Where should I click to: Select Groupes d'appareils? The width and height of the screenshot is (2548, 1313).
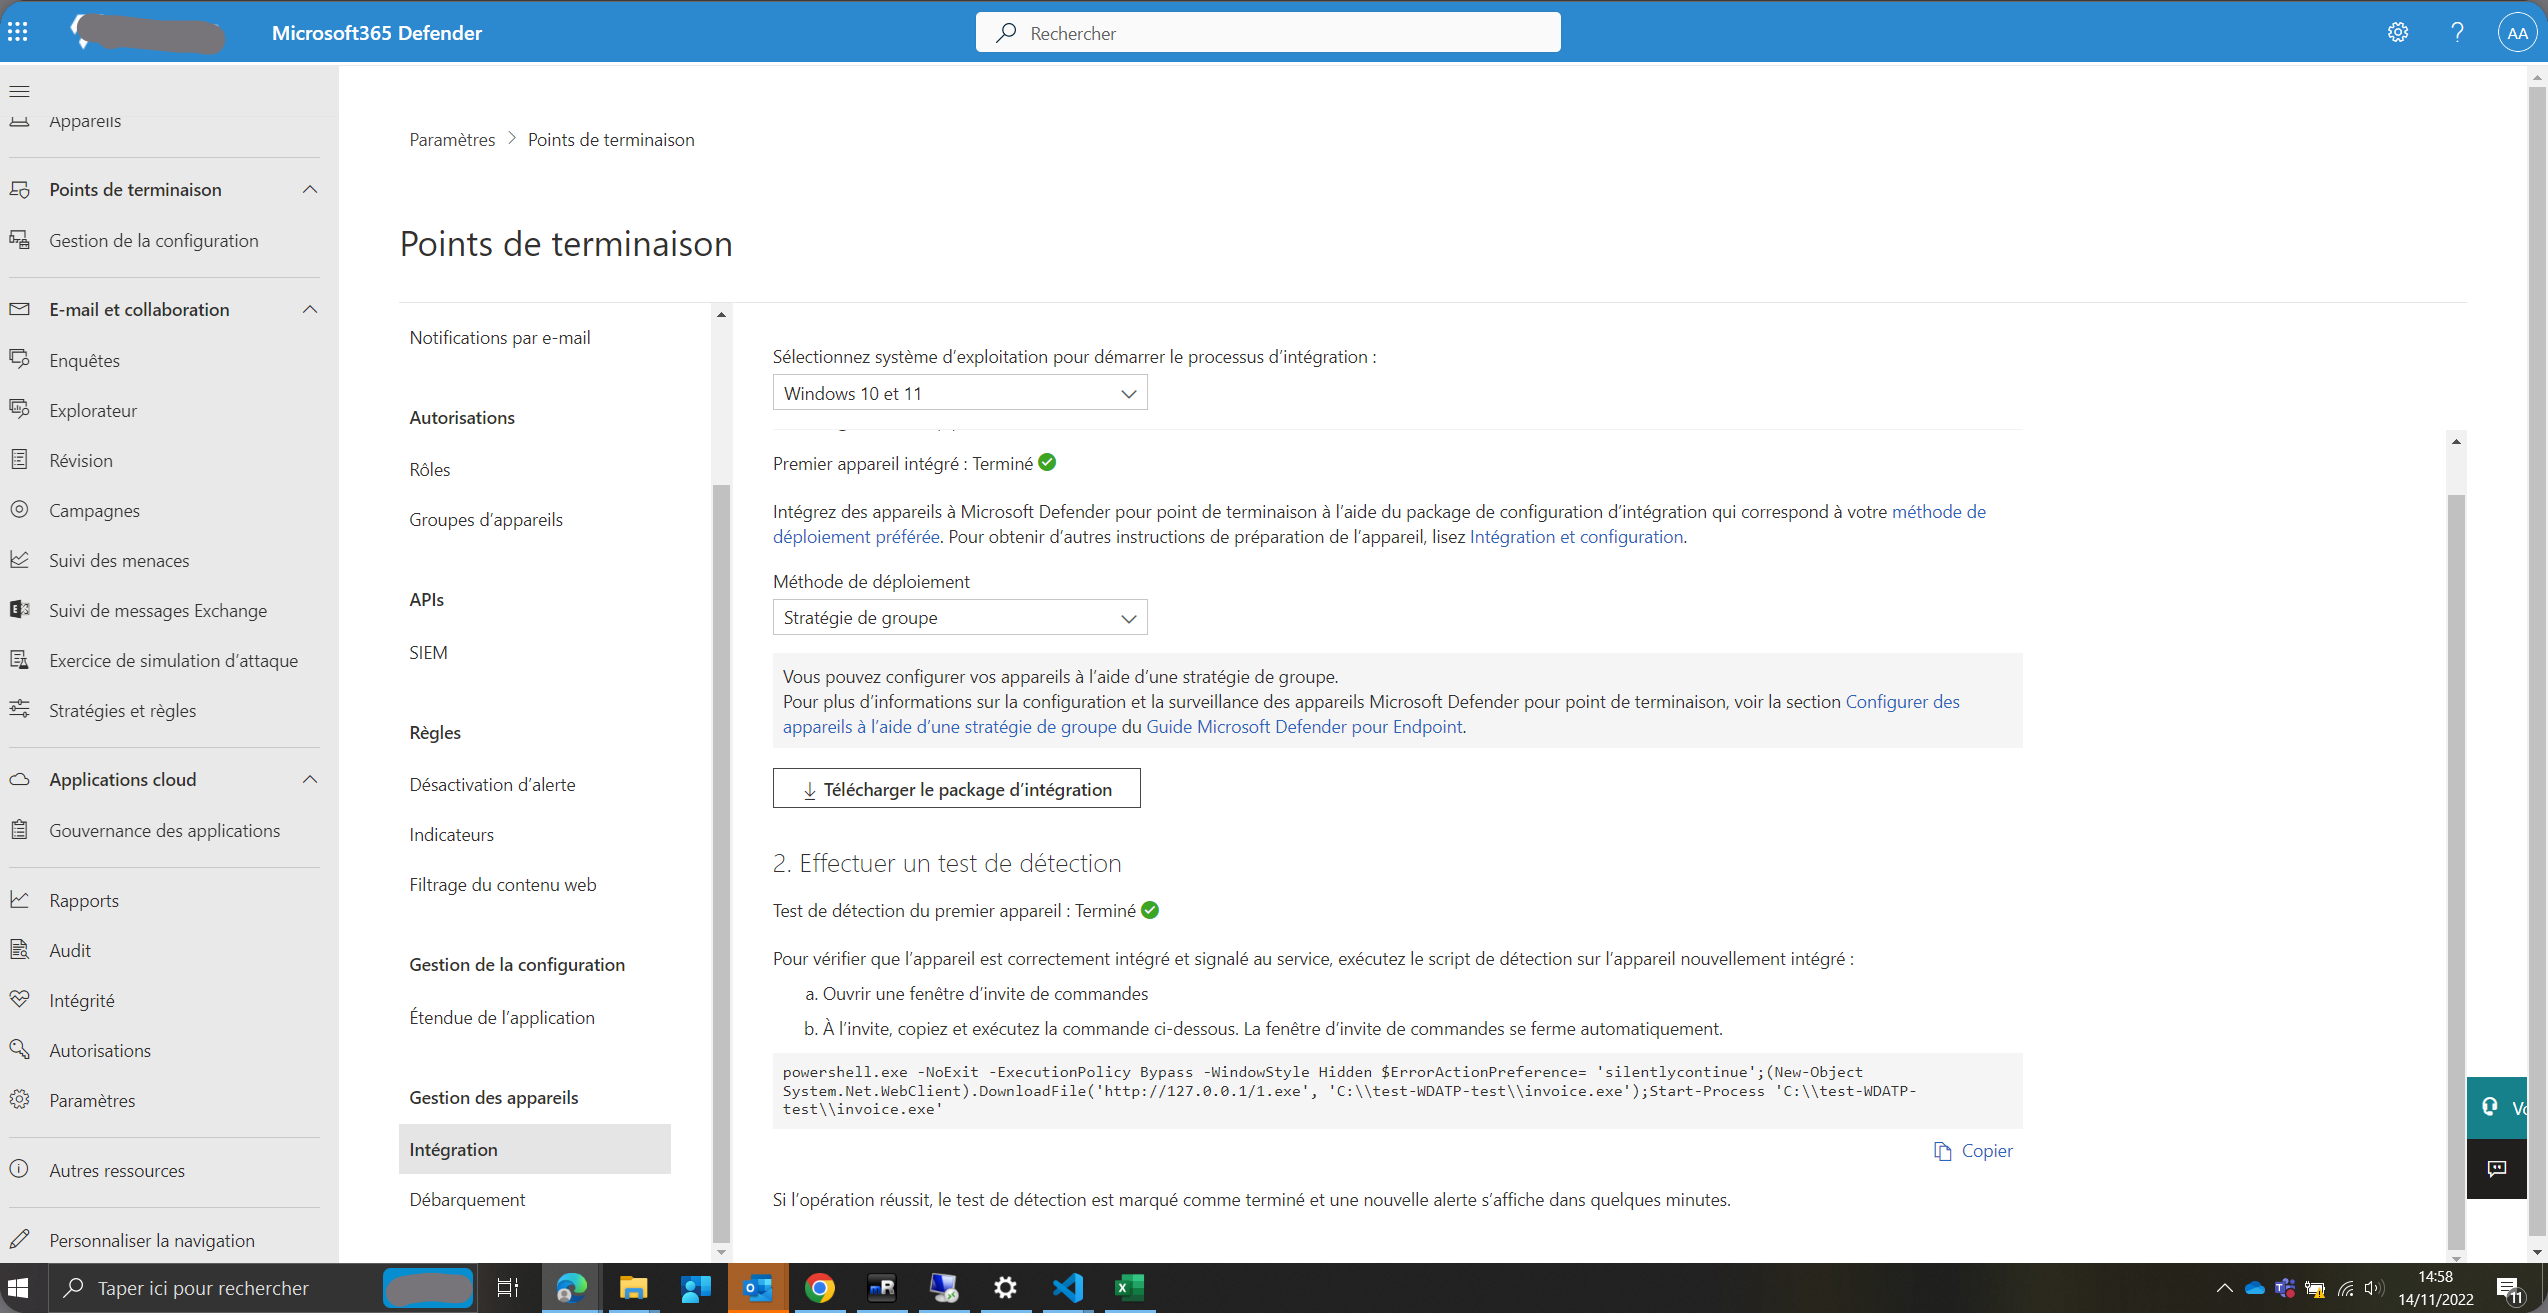[486, 519]
